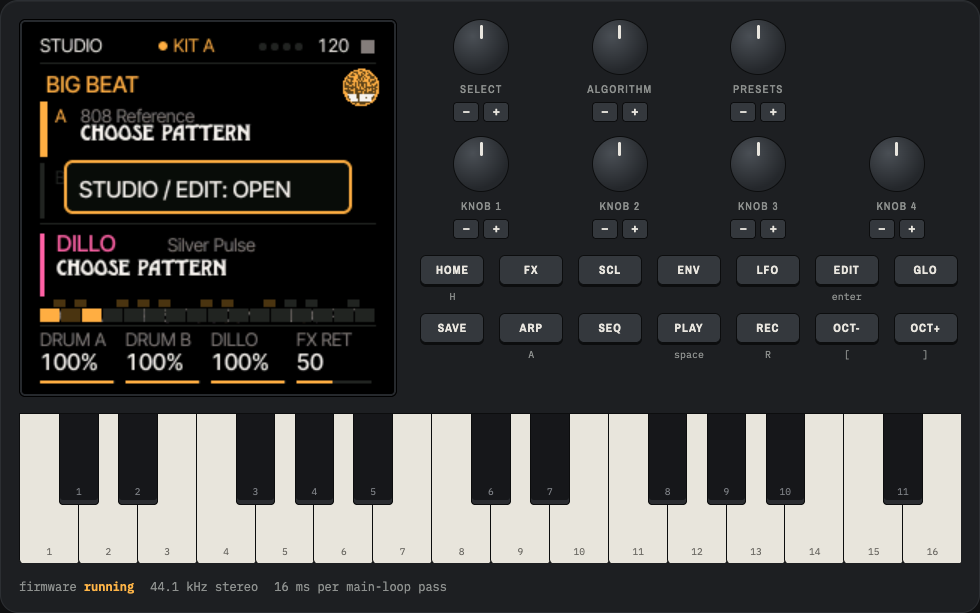Open the GLO global page
Viewport: 980px width, 613px height.
pyautogui.click(x=925, y=270)
